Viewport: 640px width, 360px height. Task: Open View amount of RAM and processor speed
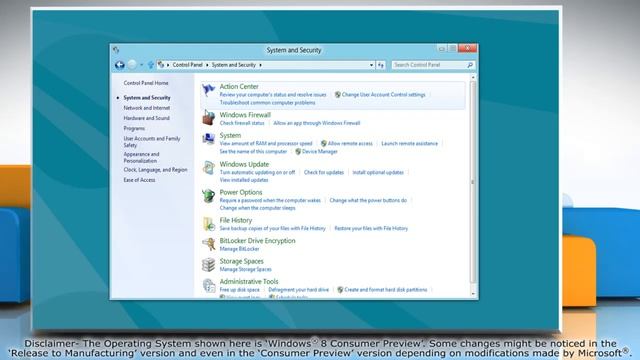[266, 144]
